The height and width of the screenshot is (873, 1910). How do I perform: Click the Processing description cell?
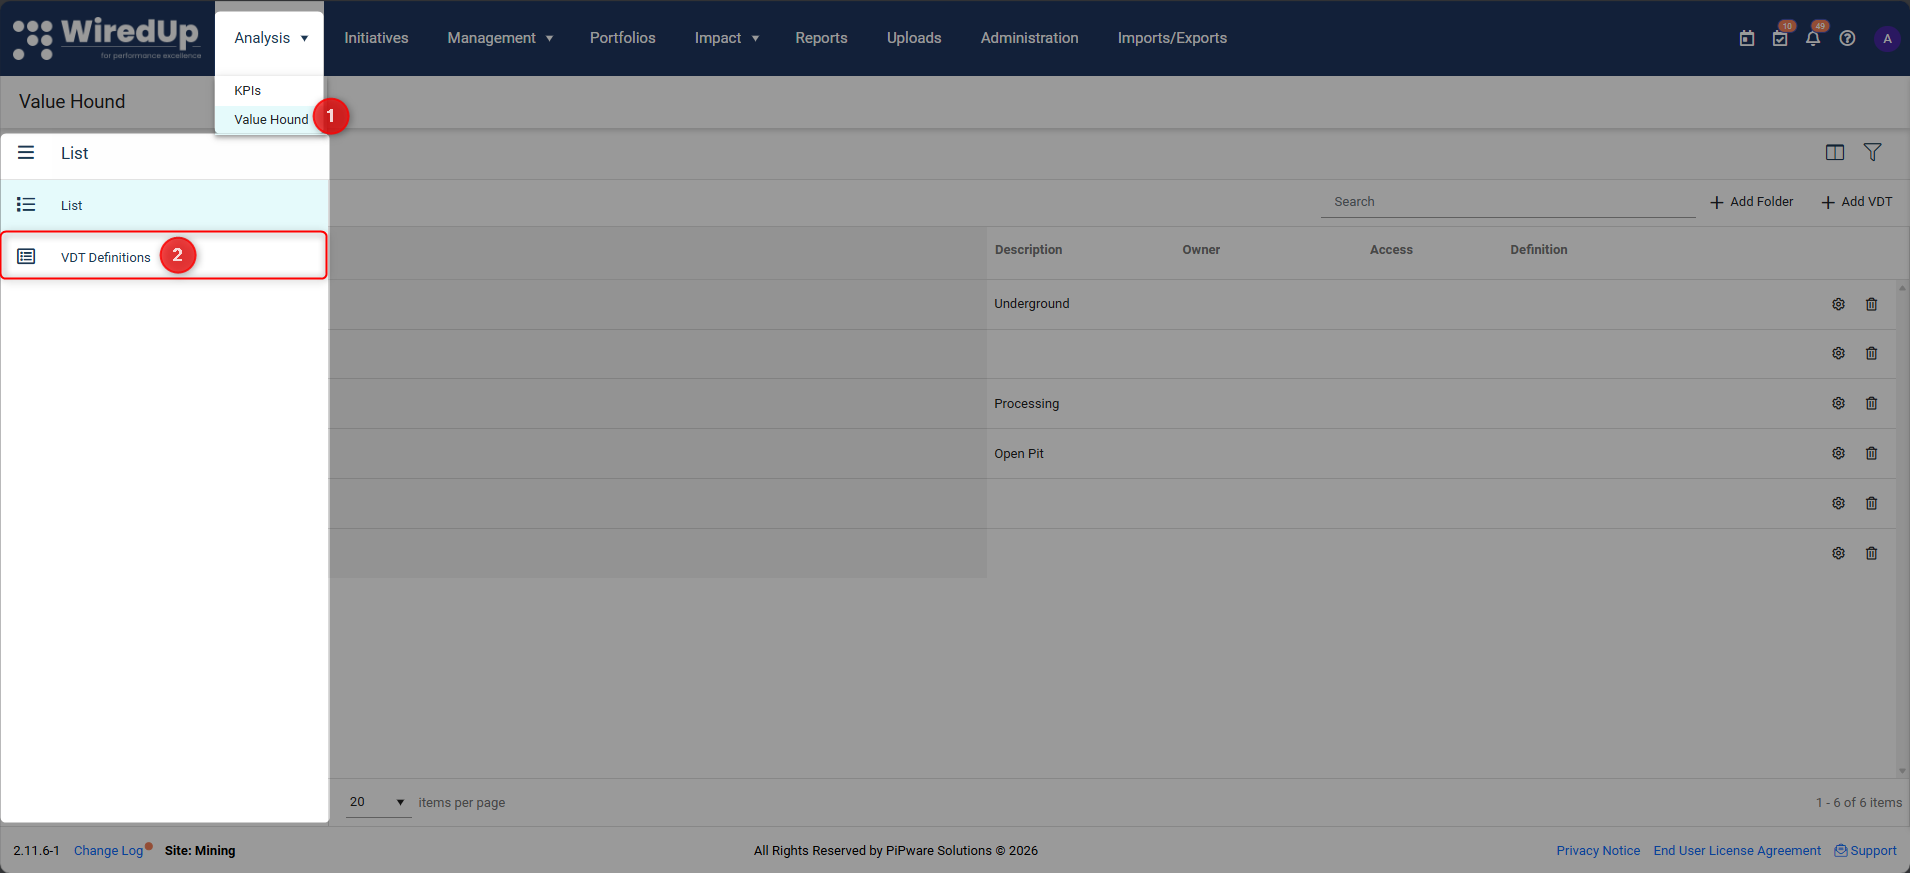pos(1026,404)
